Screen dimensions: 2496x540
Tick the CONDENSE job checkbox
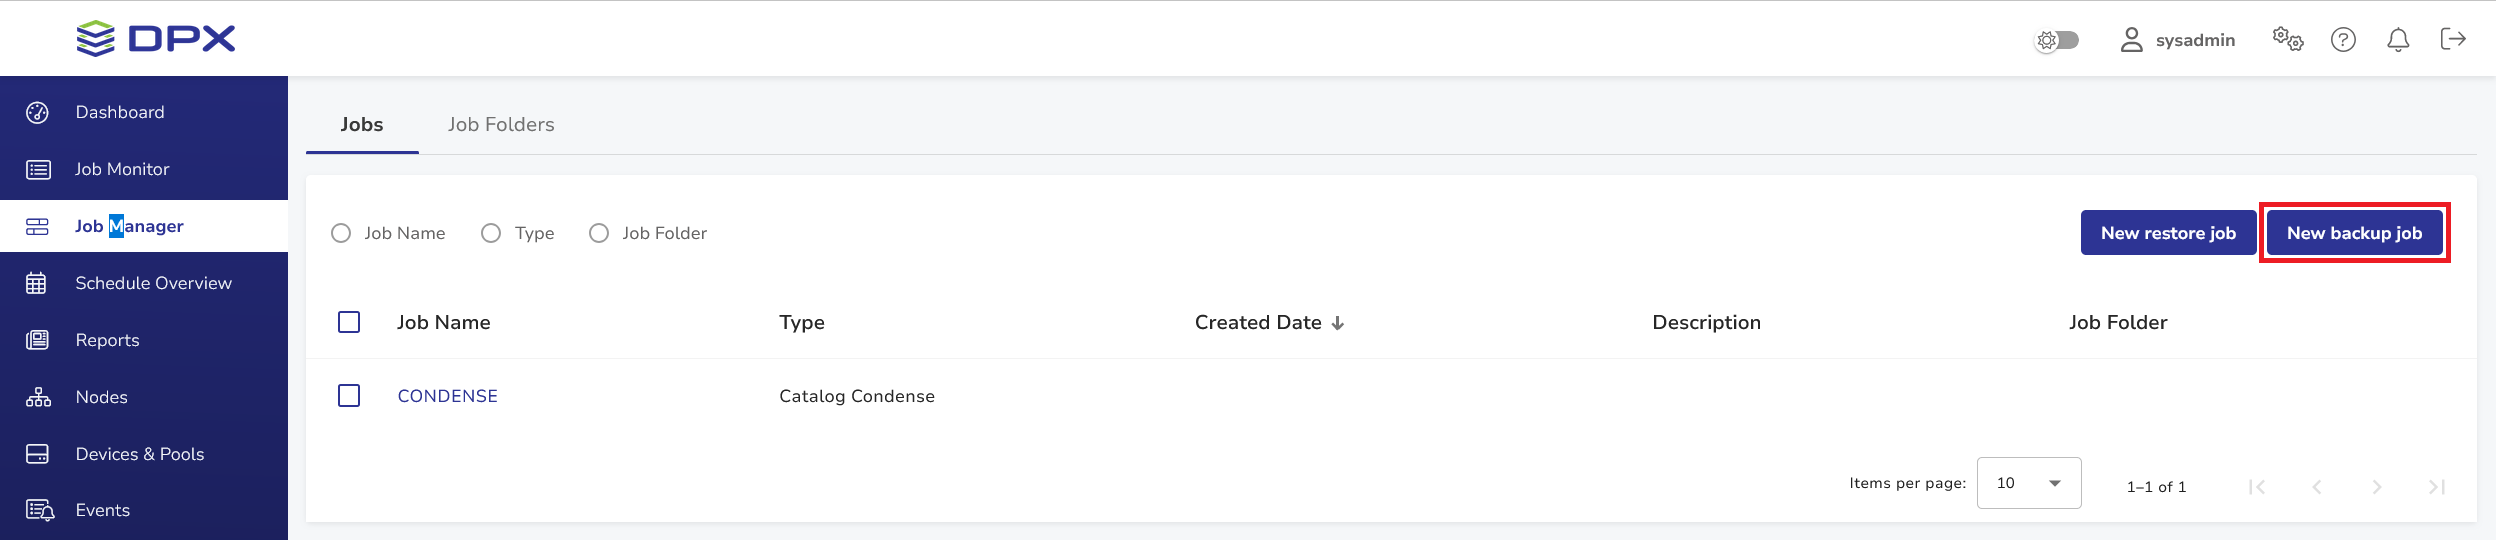[x=349, y=396]
